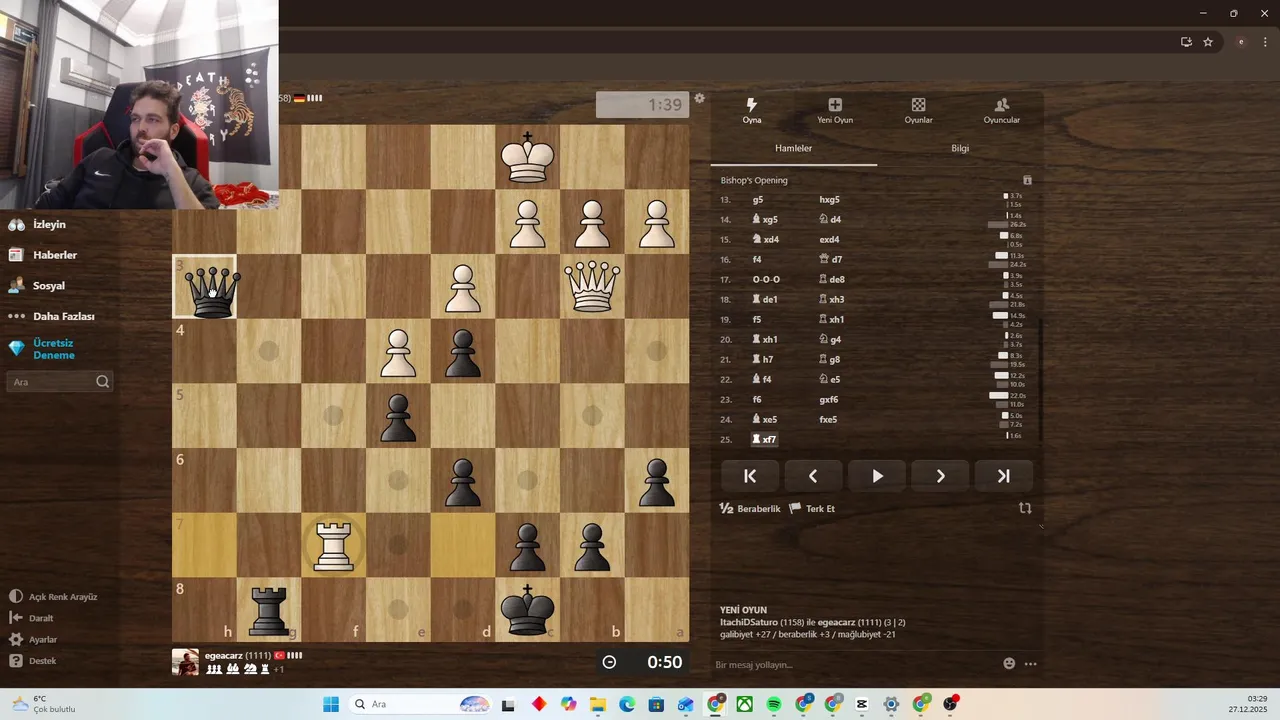1280x720 pixels.
Task: Select move 17 O-O-O in move list
Action: pos(766,279)
